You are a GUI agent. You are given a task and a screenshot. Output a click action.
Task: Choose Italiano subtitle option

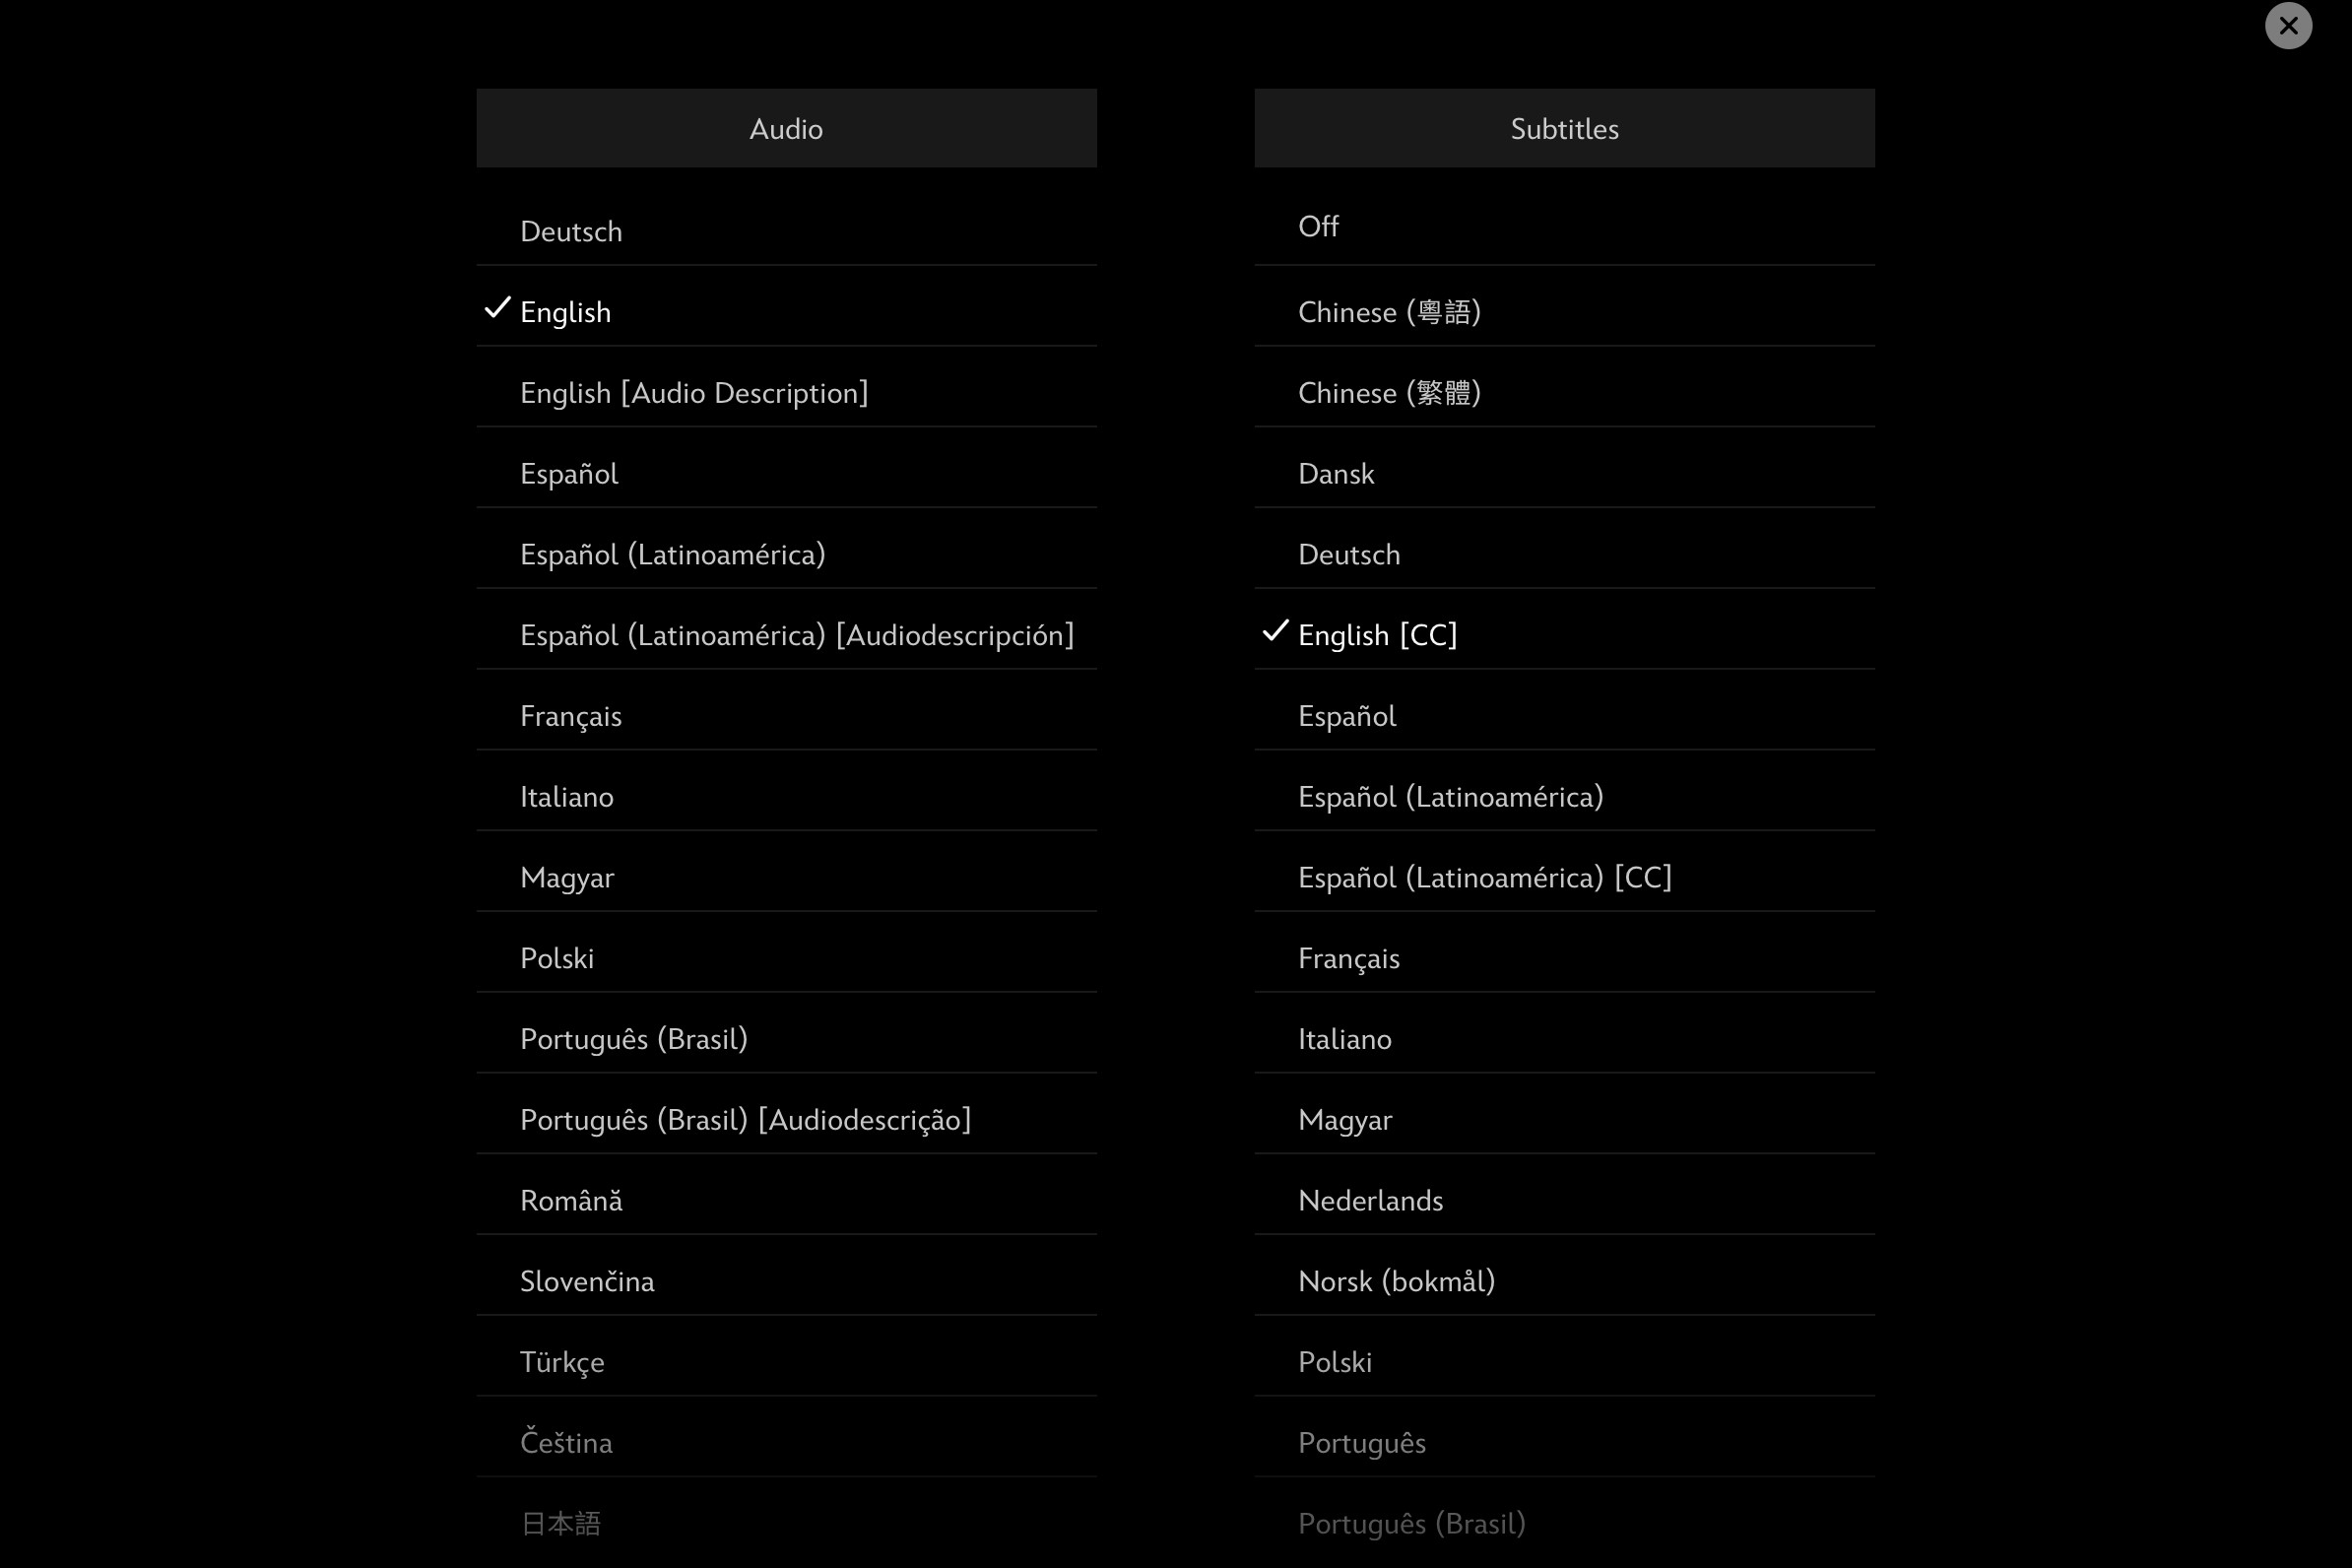click(1344, 1038)
